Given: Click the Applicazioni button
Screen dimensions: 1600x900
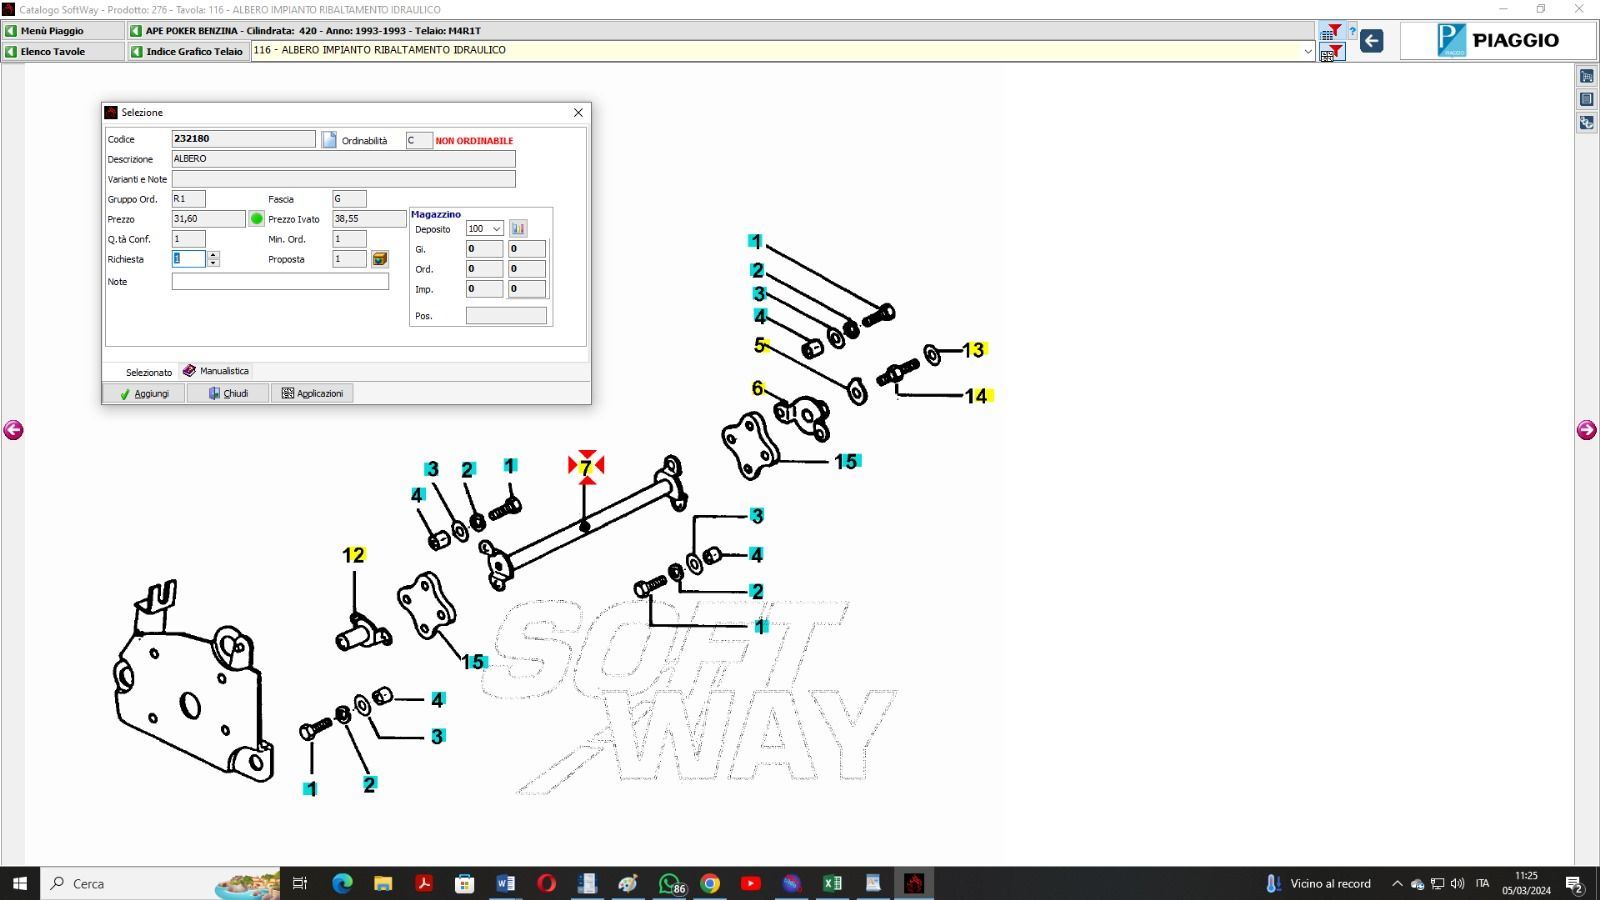Looking at the screenshot, I should (312, 394).
